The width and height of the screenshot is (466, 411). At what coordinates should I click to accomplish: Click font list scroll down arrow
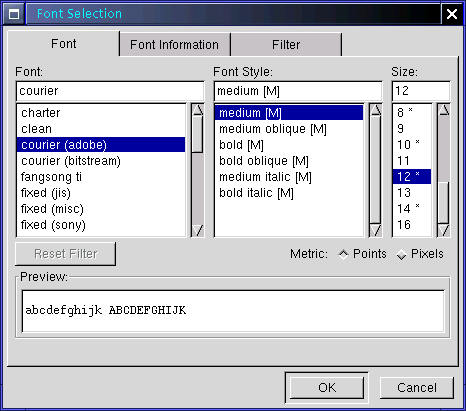[x=198, y=231]
